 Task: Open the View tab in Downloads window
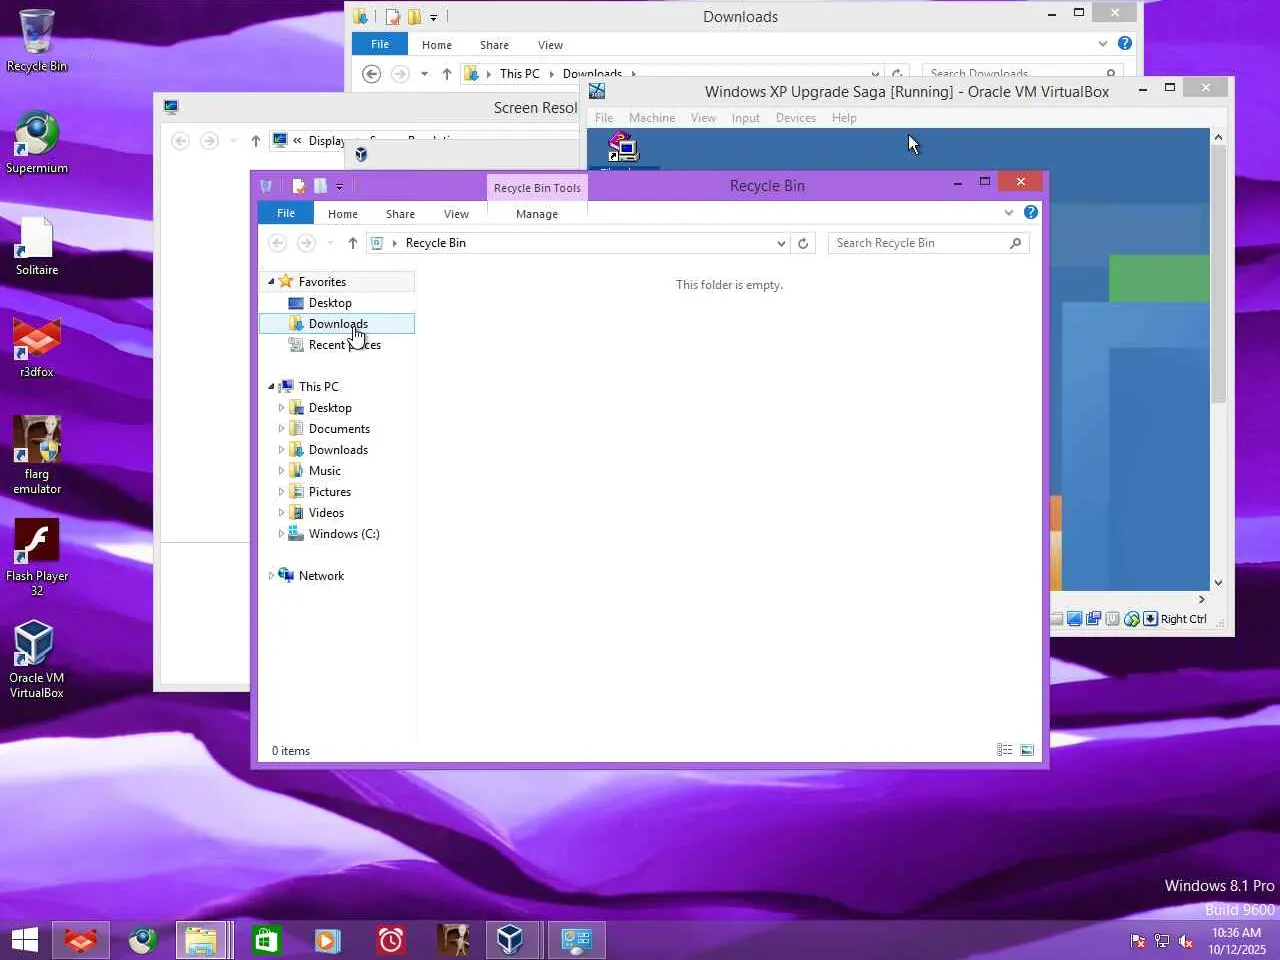tap(550, 45)
